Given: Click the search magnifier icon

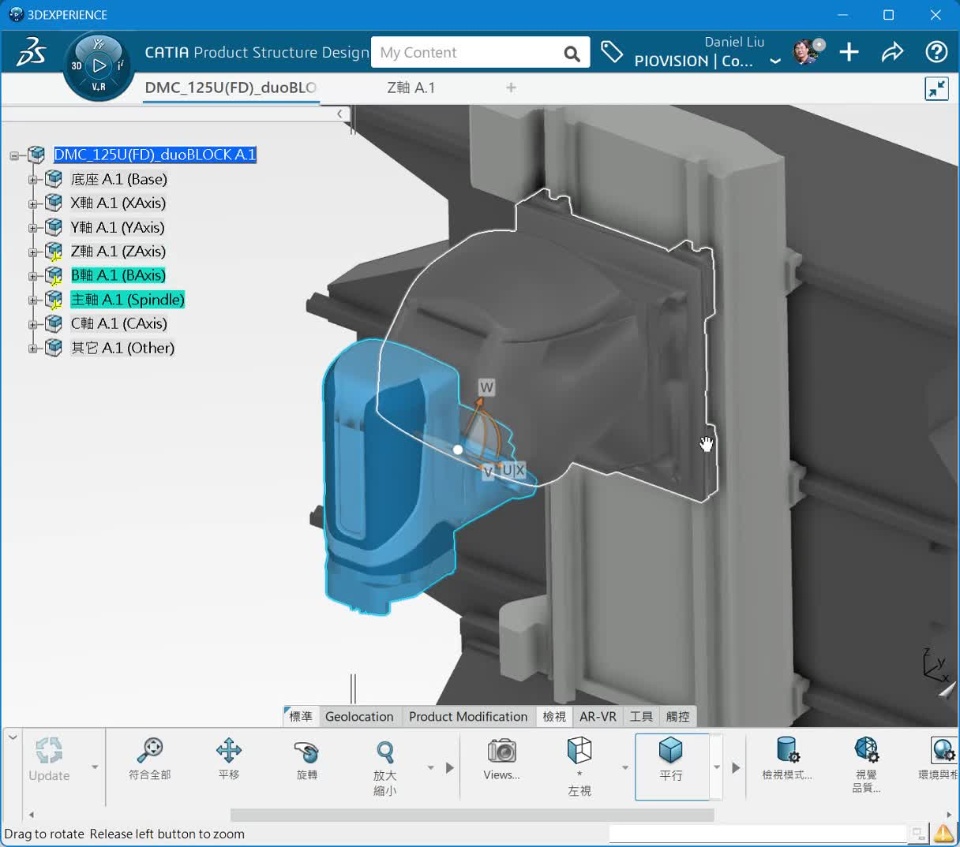Looking at the screenshot, I should coord(571,54).
